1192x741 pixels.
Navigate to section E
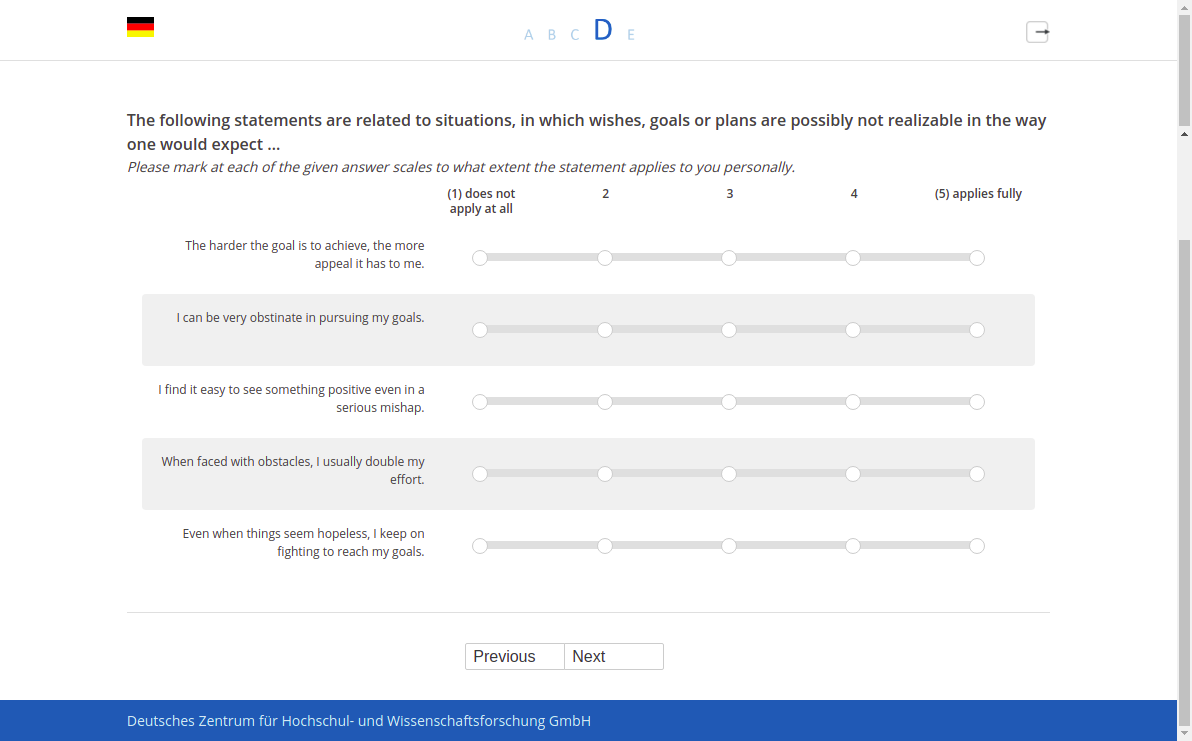coord(631,35)
